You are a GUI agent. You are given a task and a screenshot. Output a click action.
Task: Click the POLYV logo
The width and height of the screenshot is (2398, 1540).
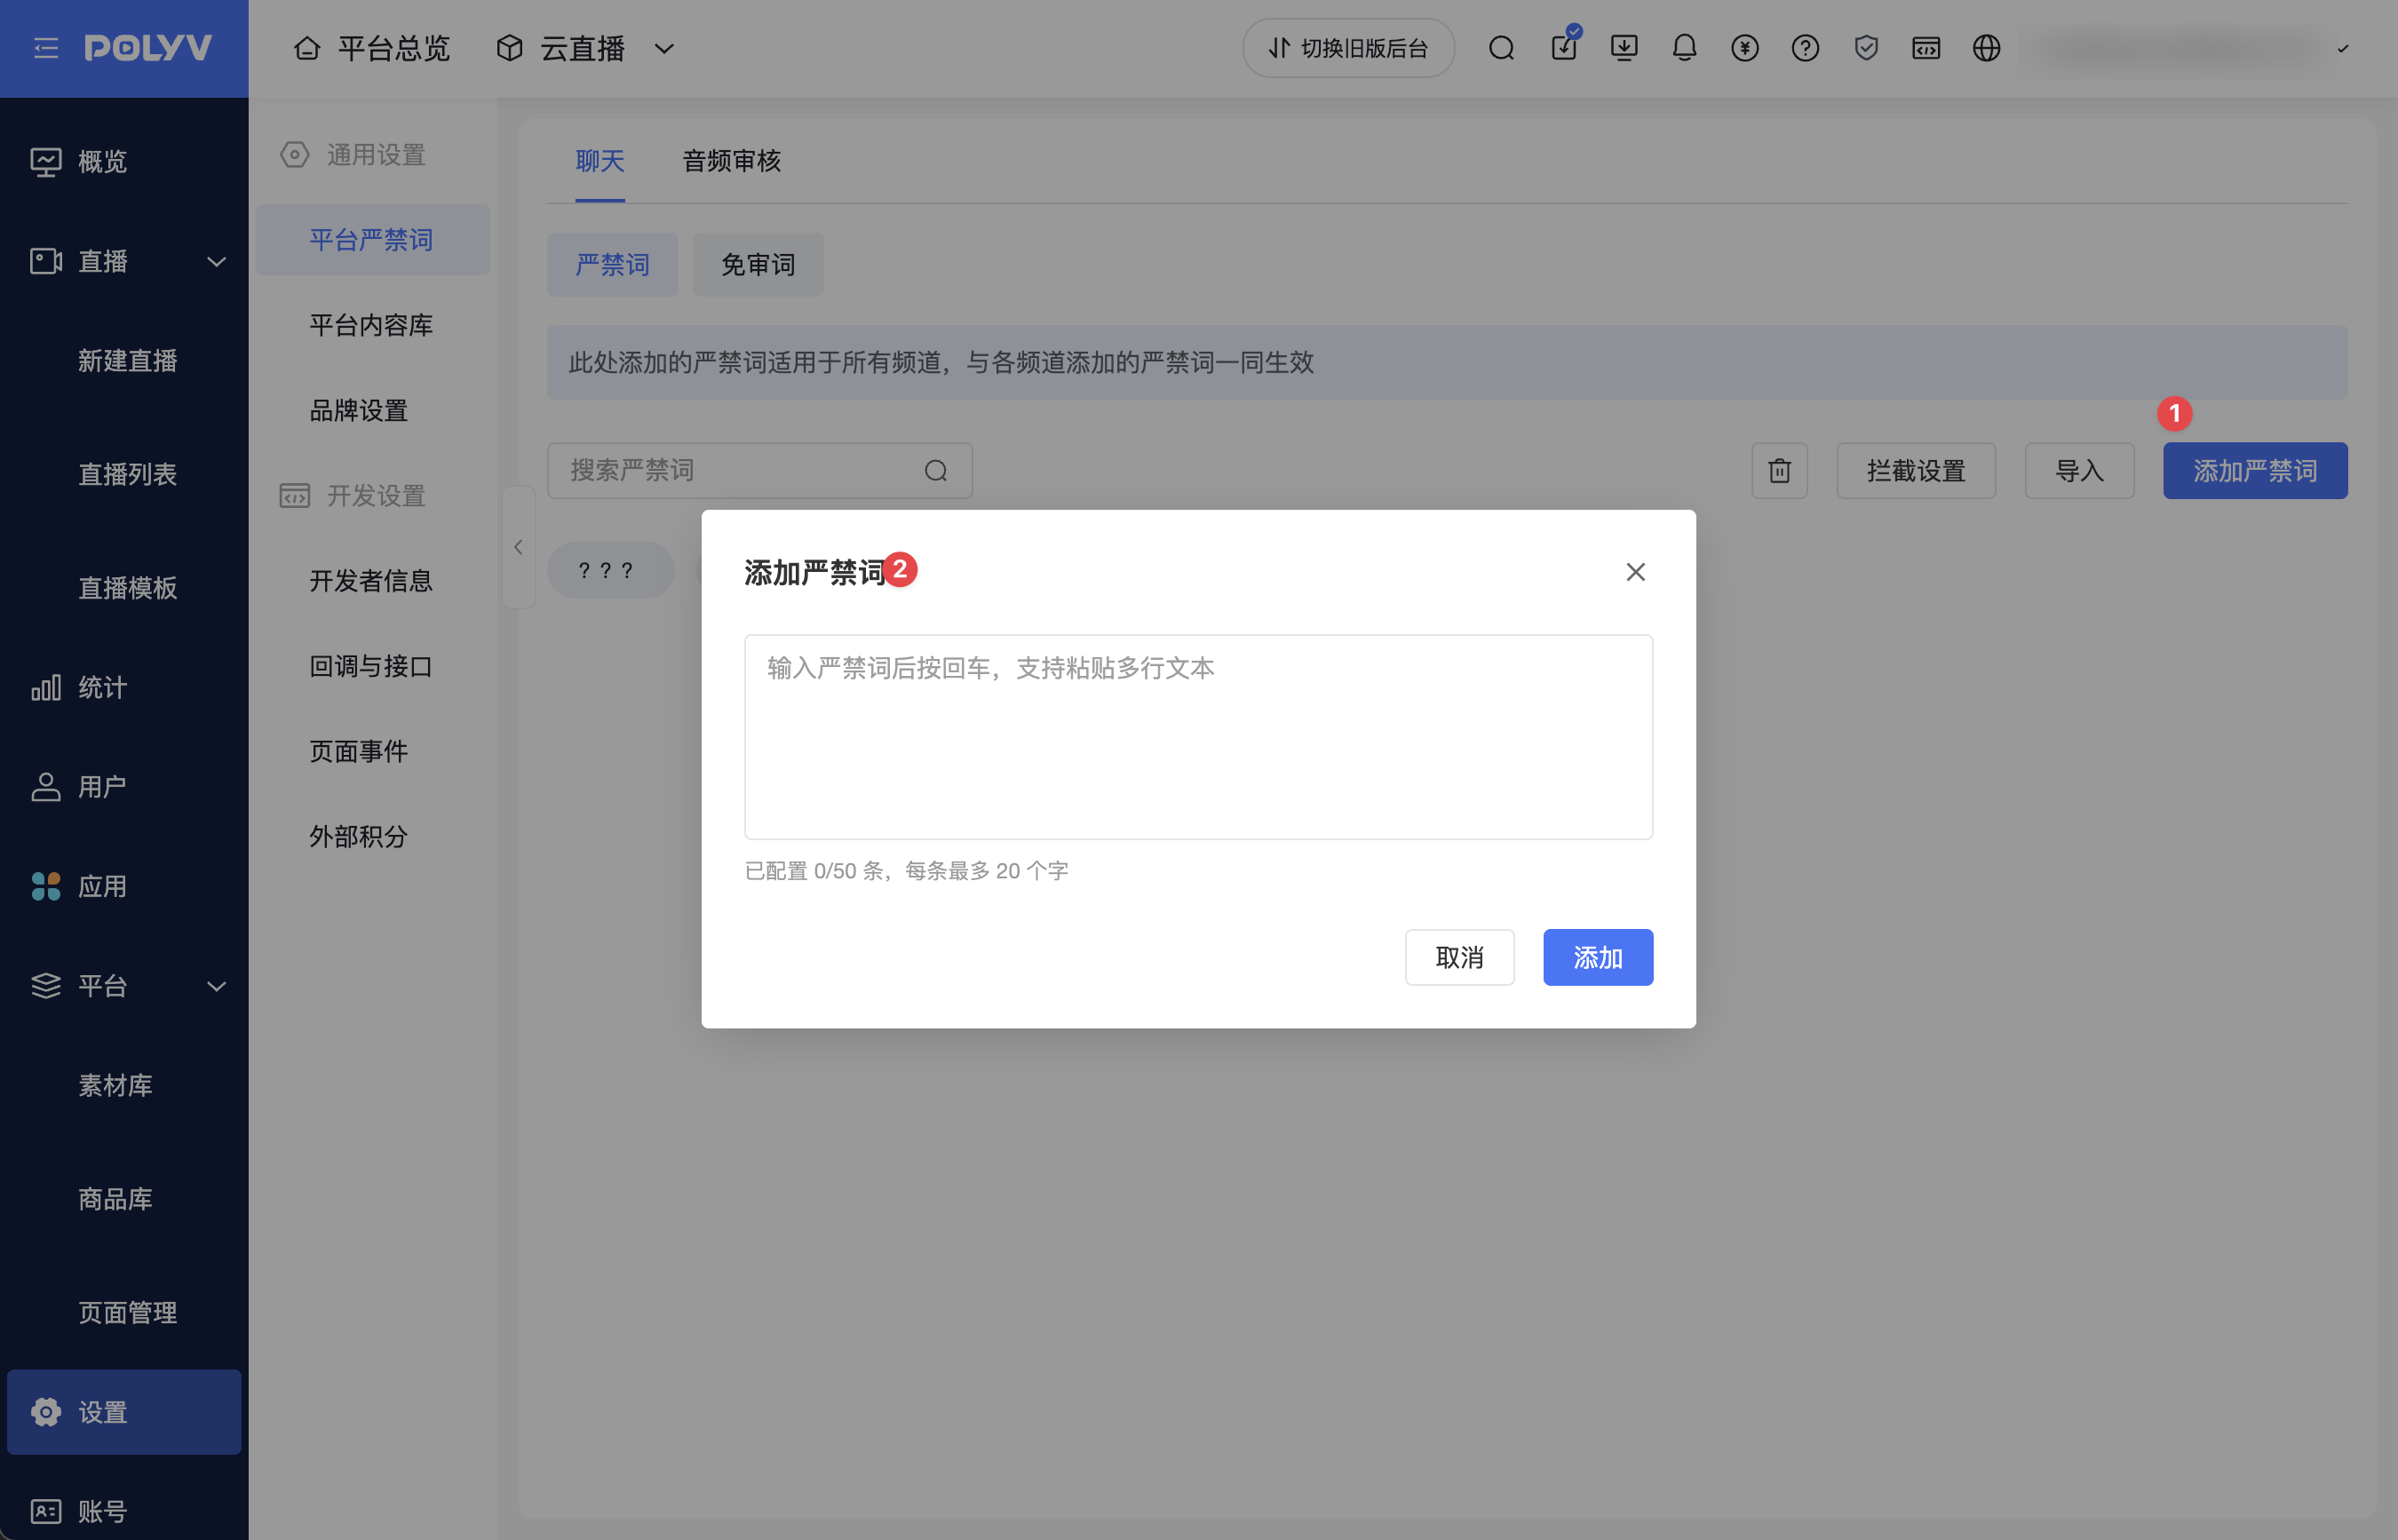coord(148,48)
